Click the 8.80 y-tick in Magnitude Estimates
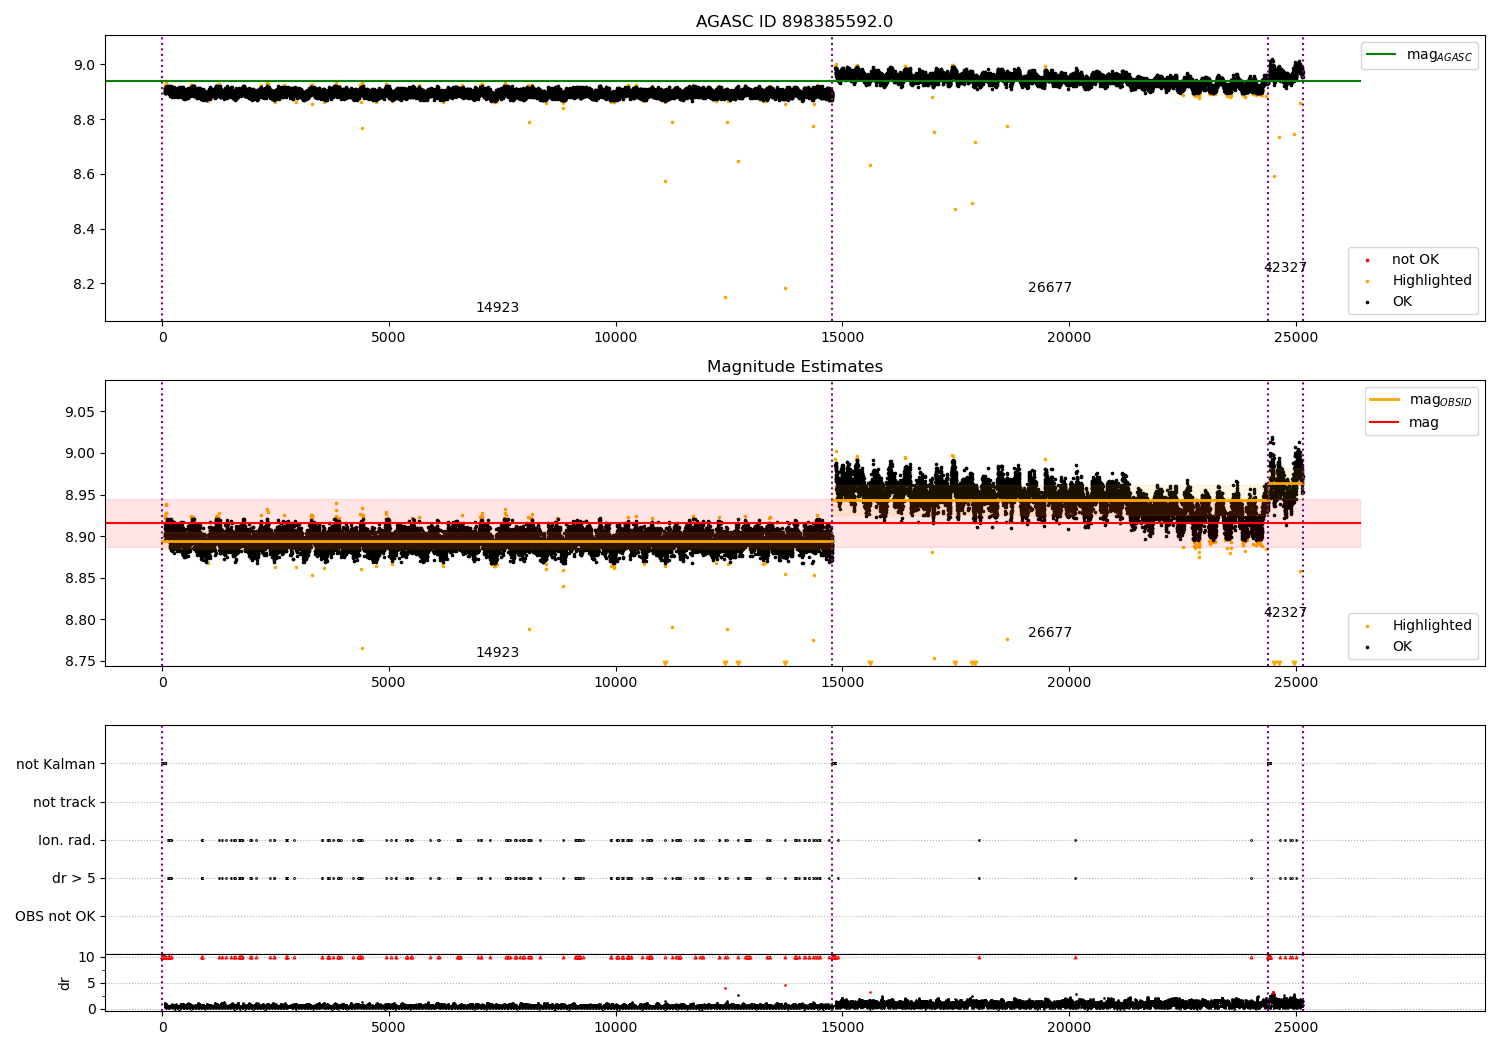Viewport: 1500px width, 1050px height. coord(80,620)
